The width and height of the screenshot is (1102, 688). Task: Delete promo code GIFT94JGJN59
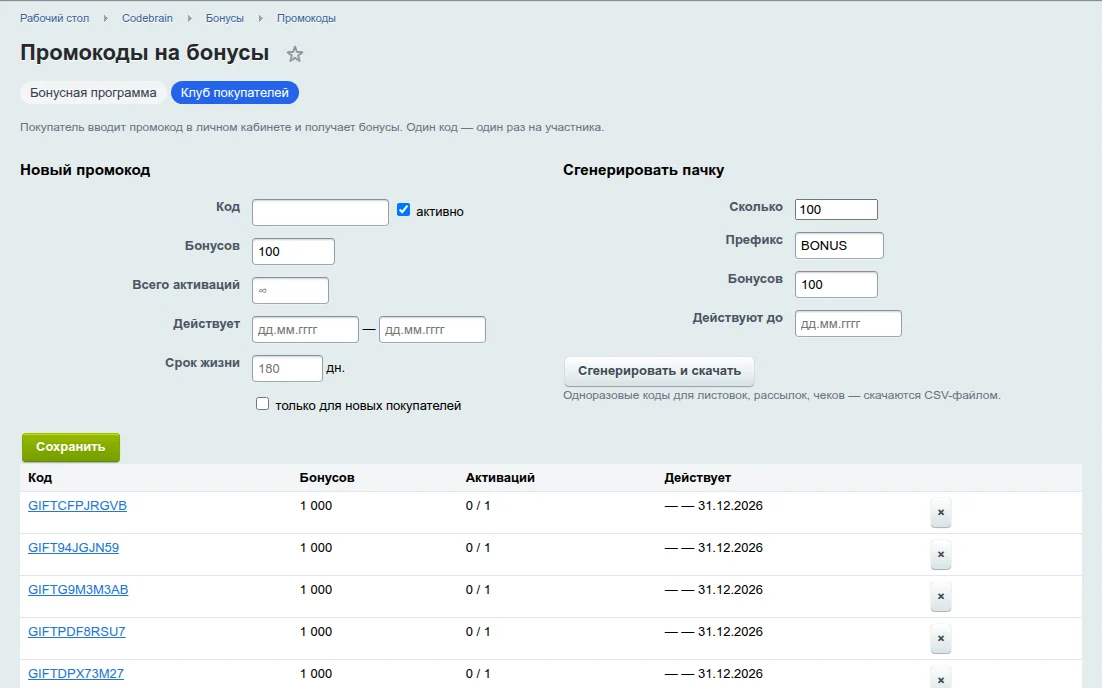tap(940, 554)
